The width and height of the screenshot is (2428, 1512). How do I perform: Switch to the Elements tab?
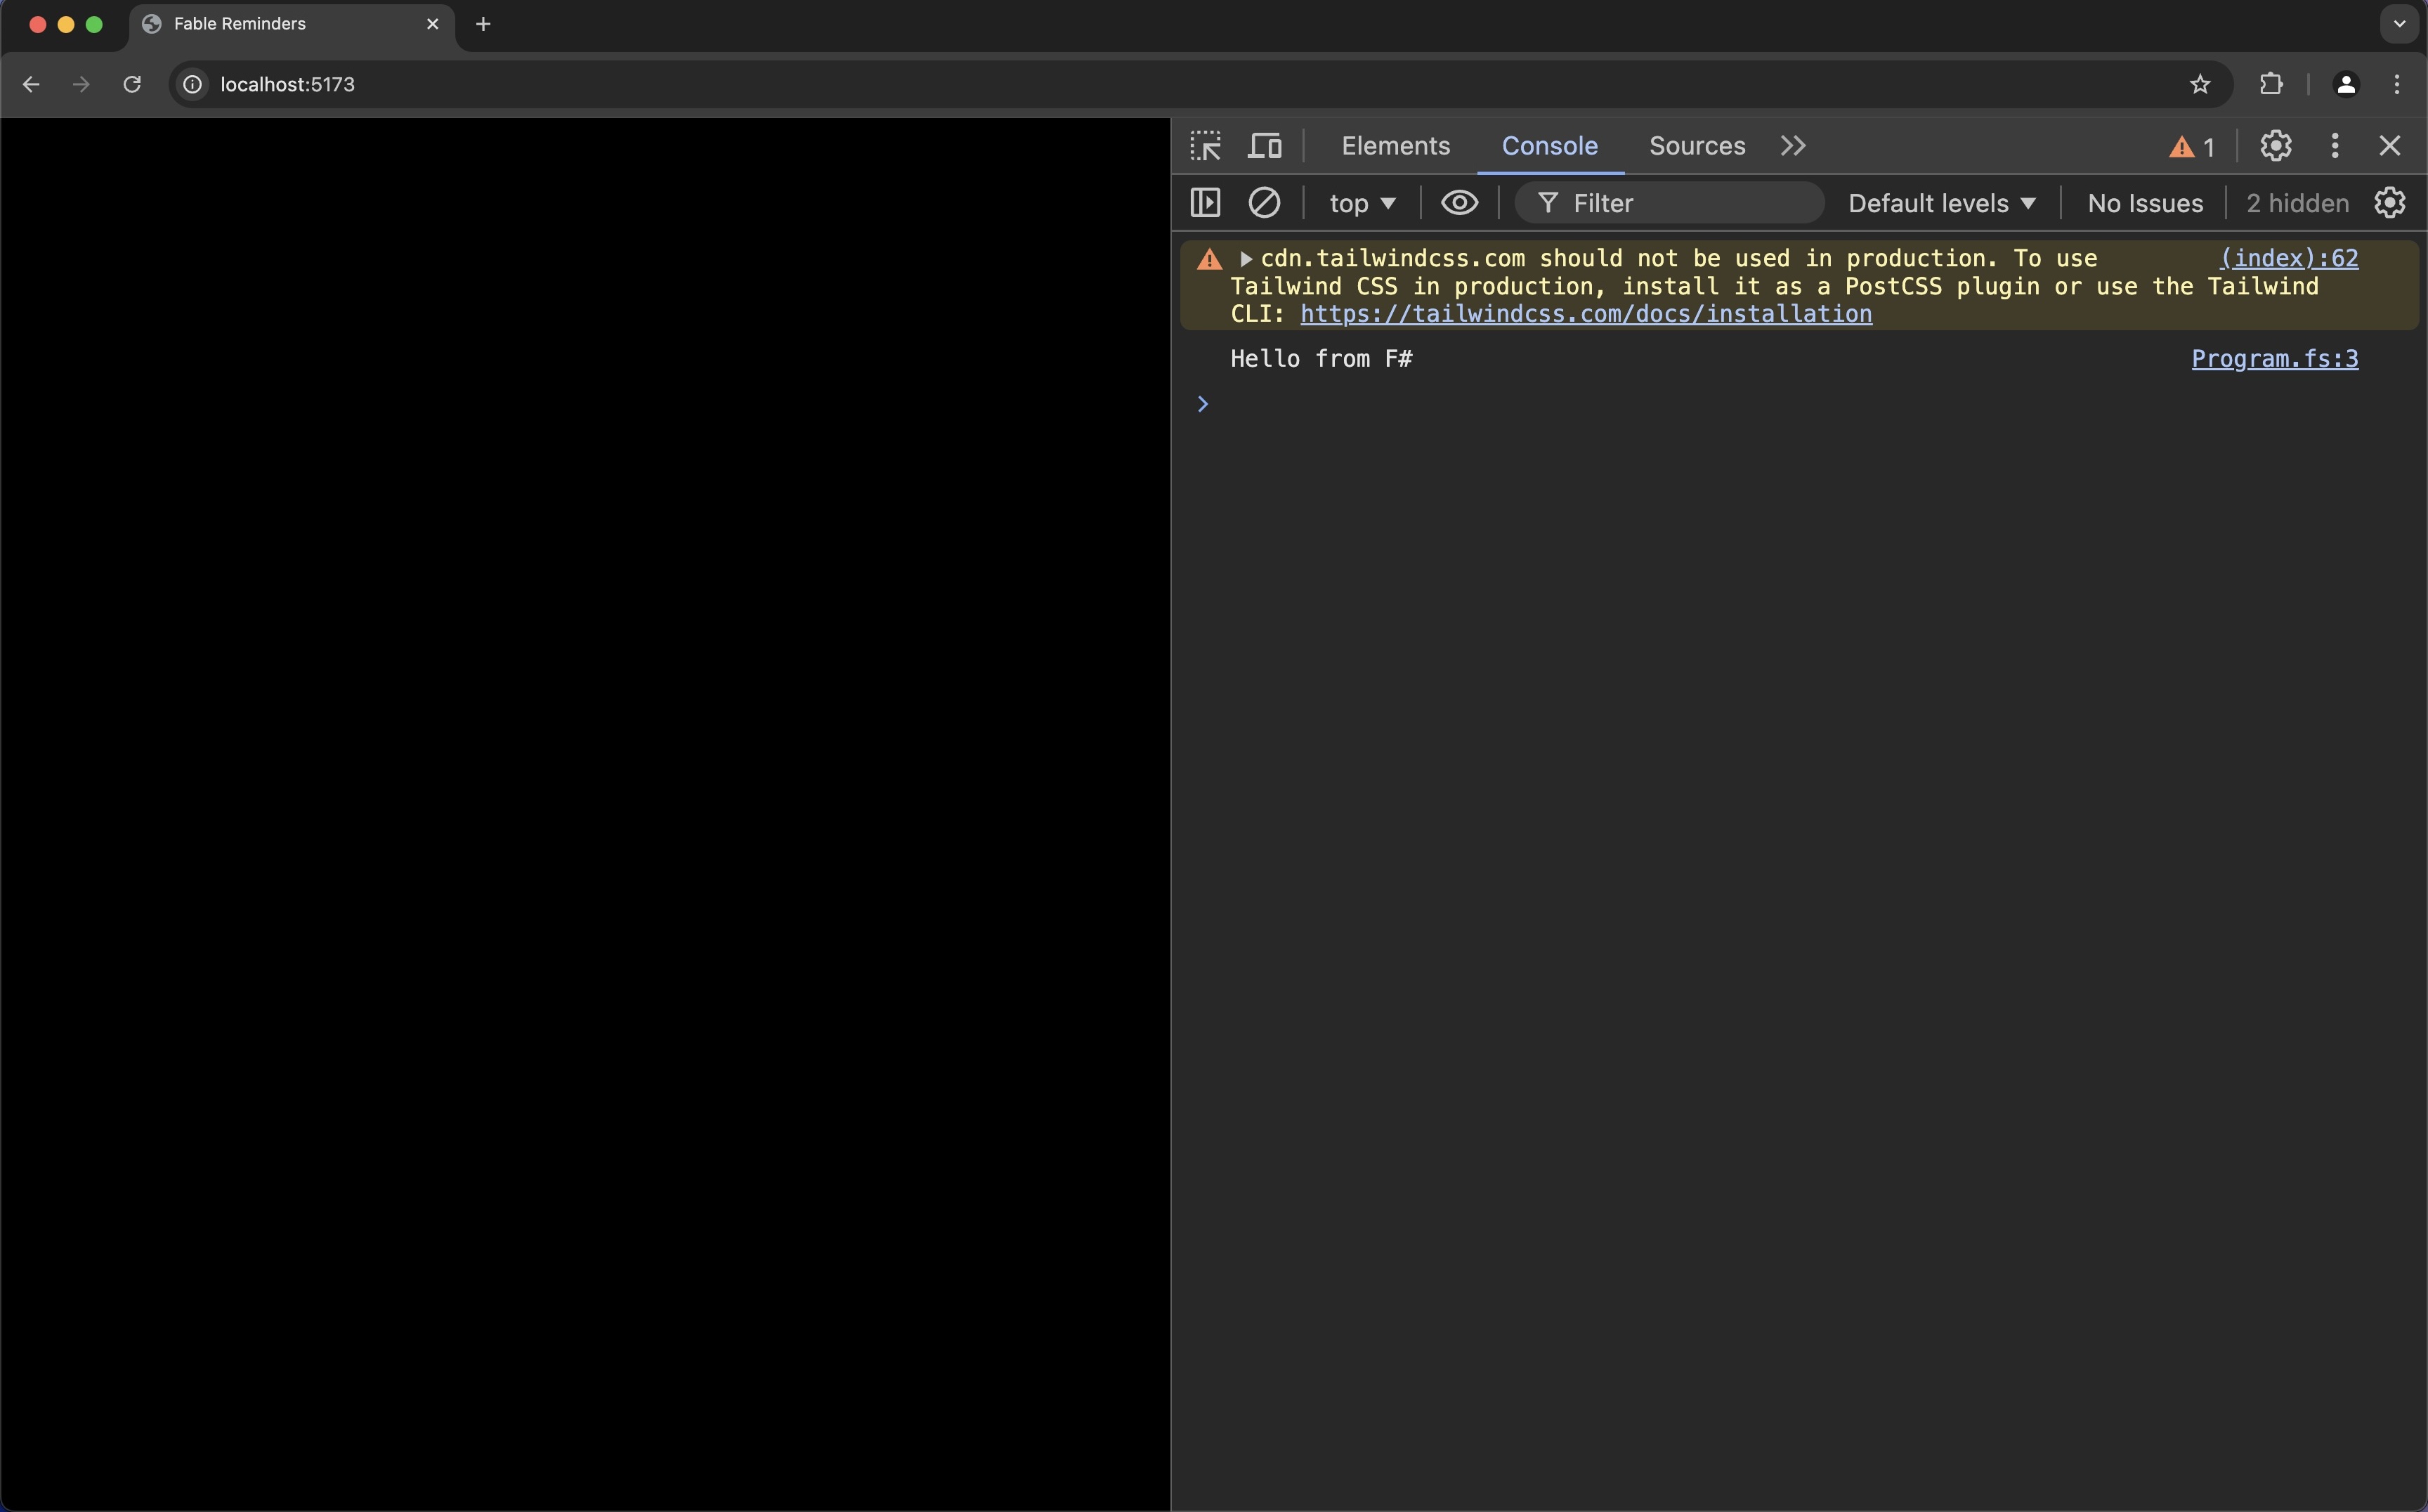pos(1395,146)
